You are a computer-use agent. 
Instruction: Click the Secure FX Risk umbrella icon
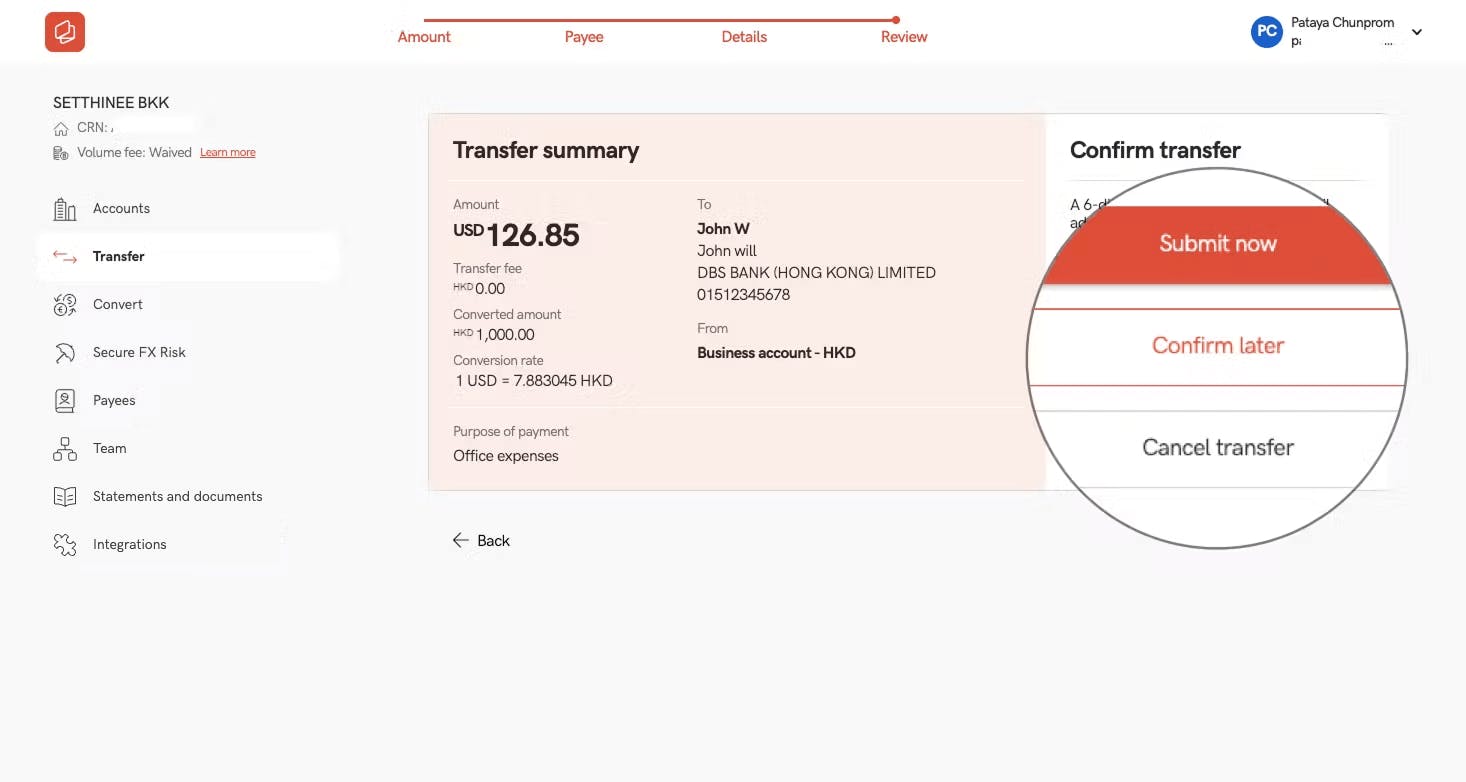pyautogui.click(x=65, y=353)
